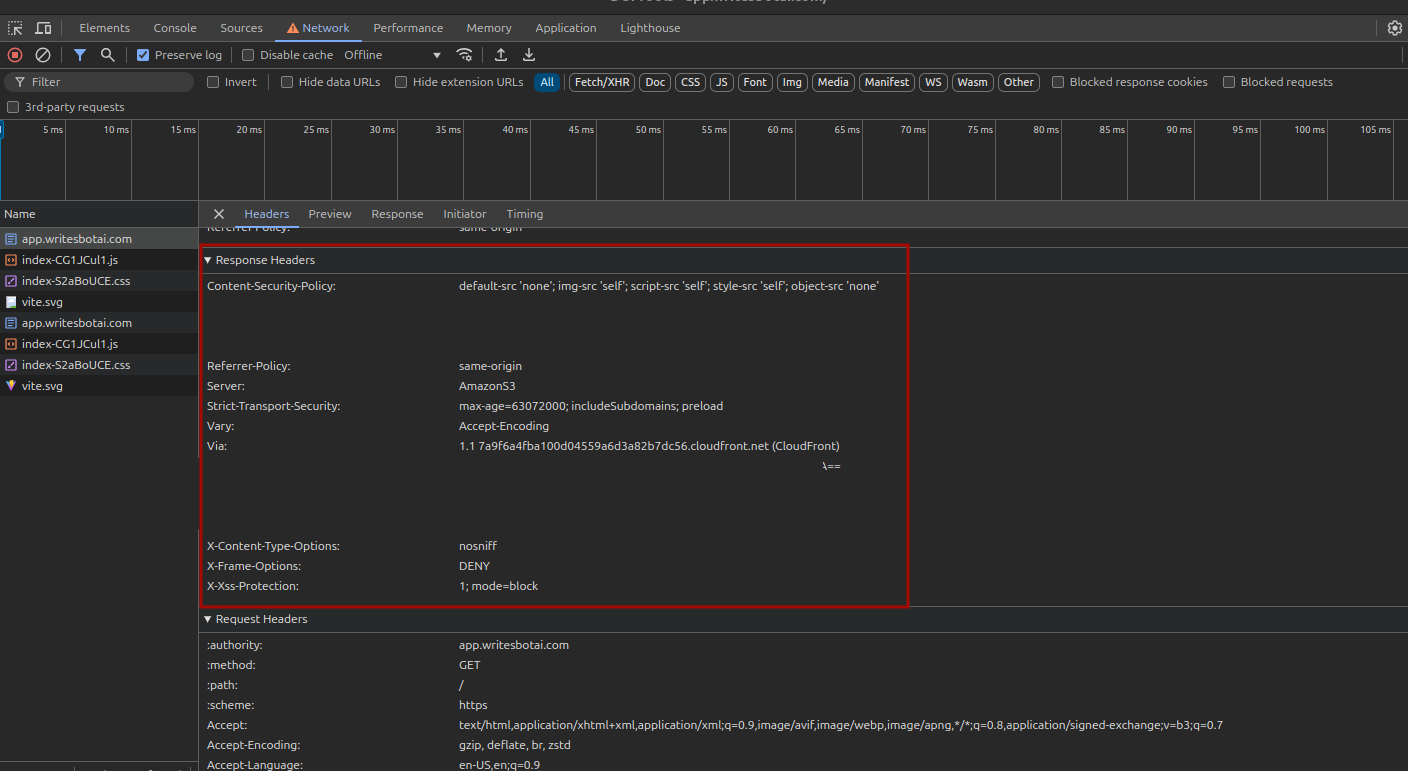Click the record network log icon
The height and width of the screenshot is (771, 1408).
(15, 55)
